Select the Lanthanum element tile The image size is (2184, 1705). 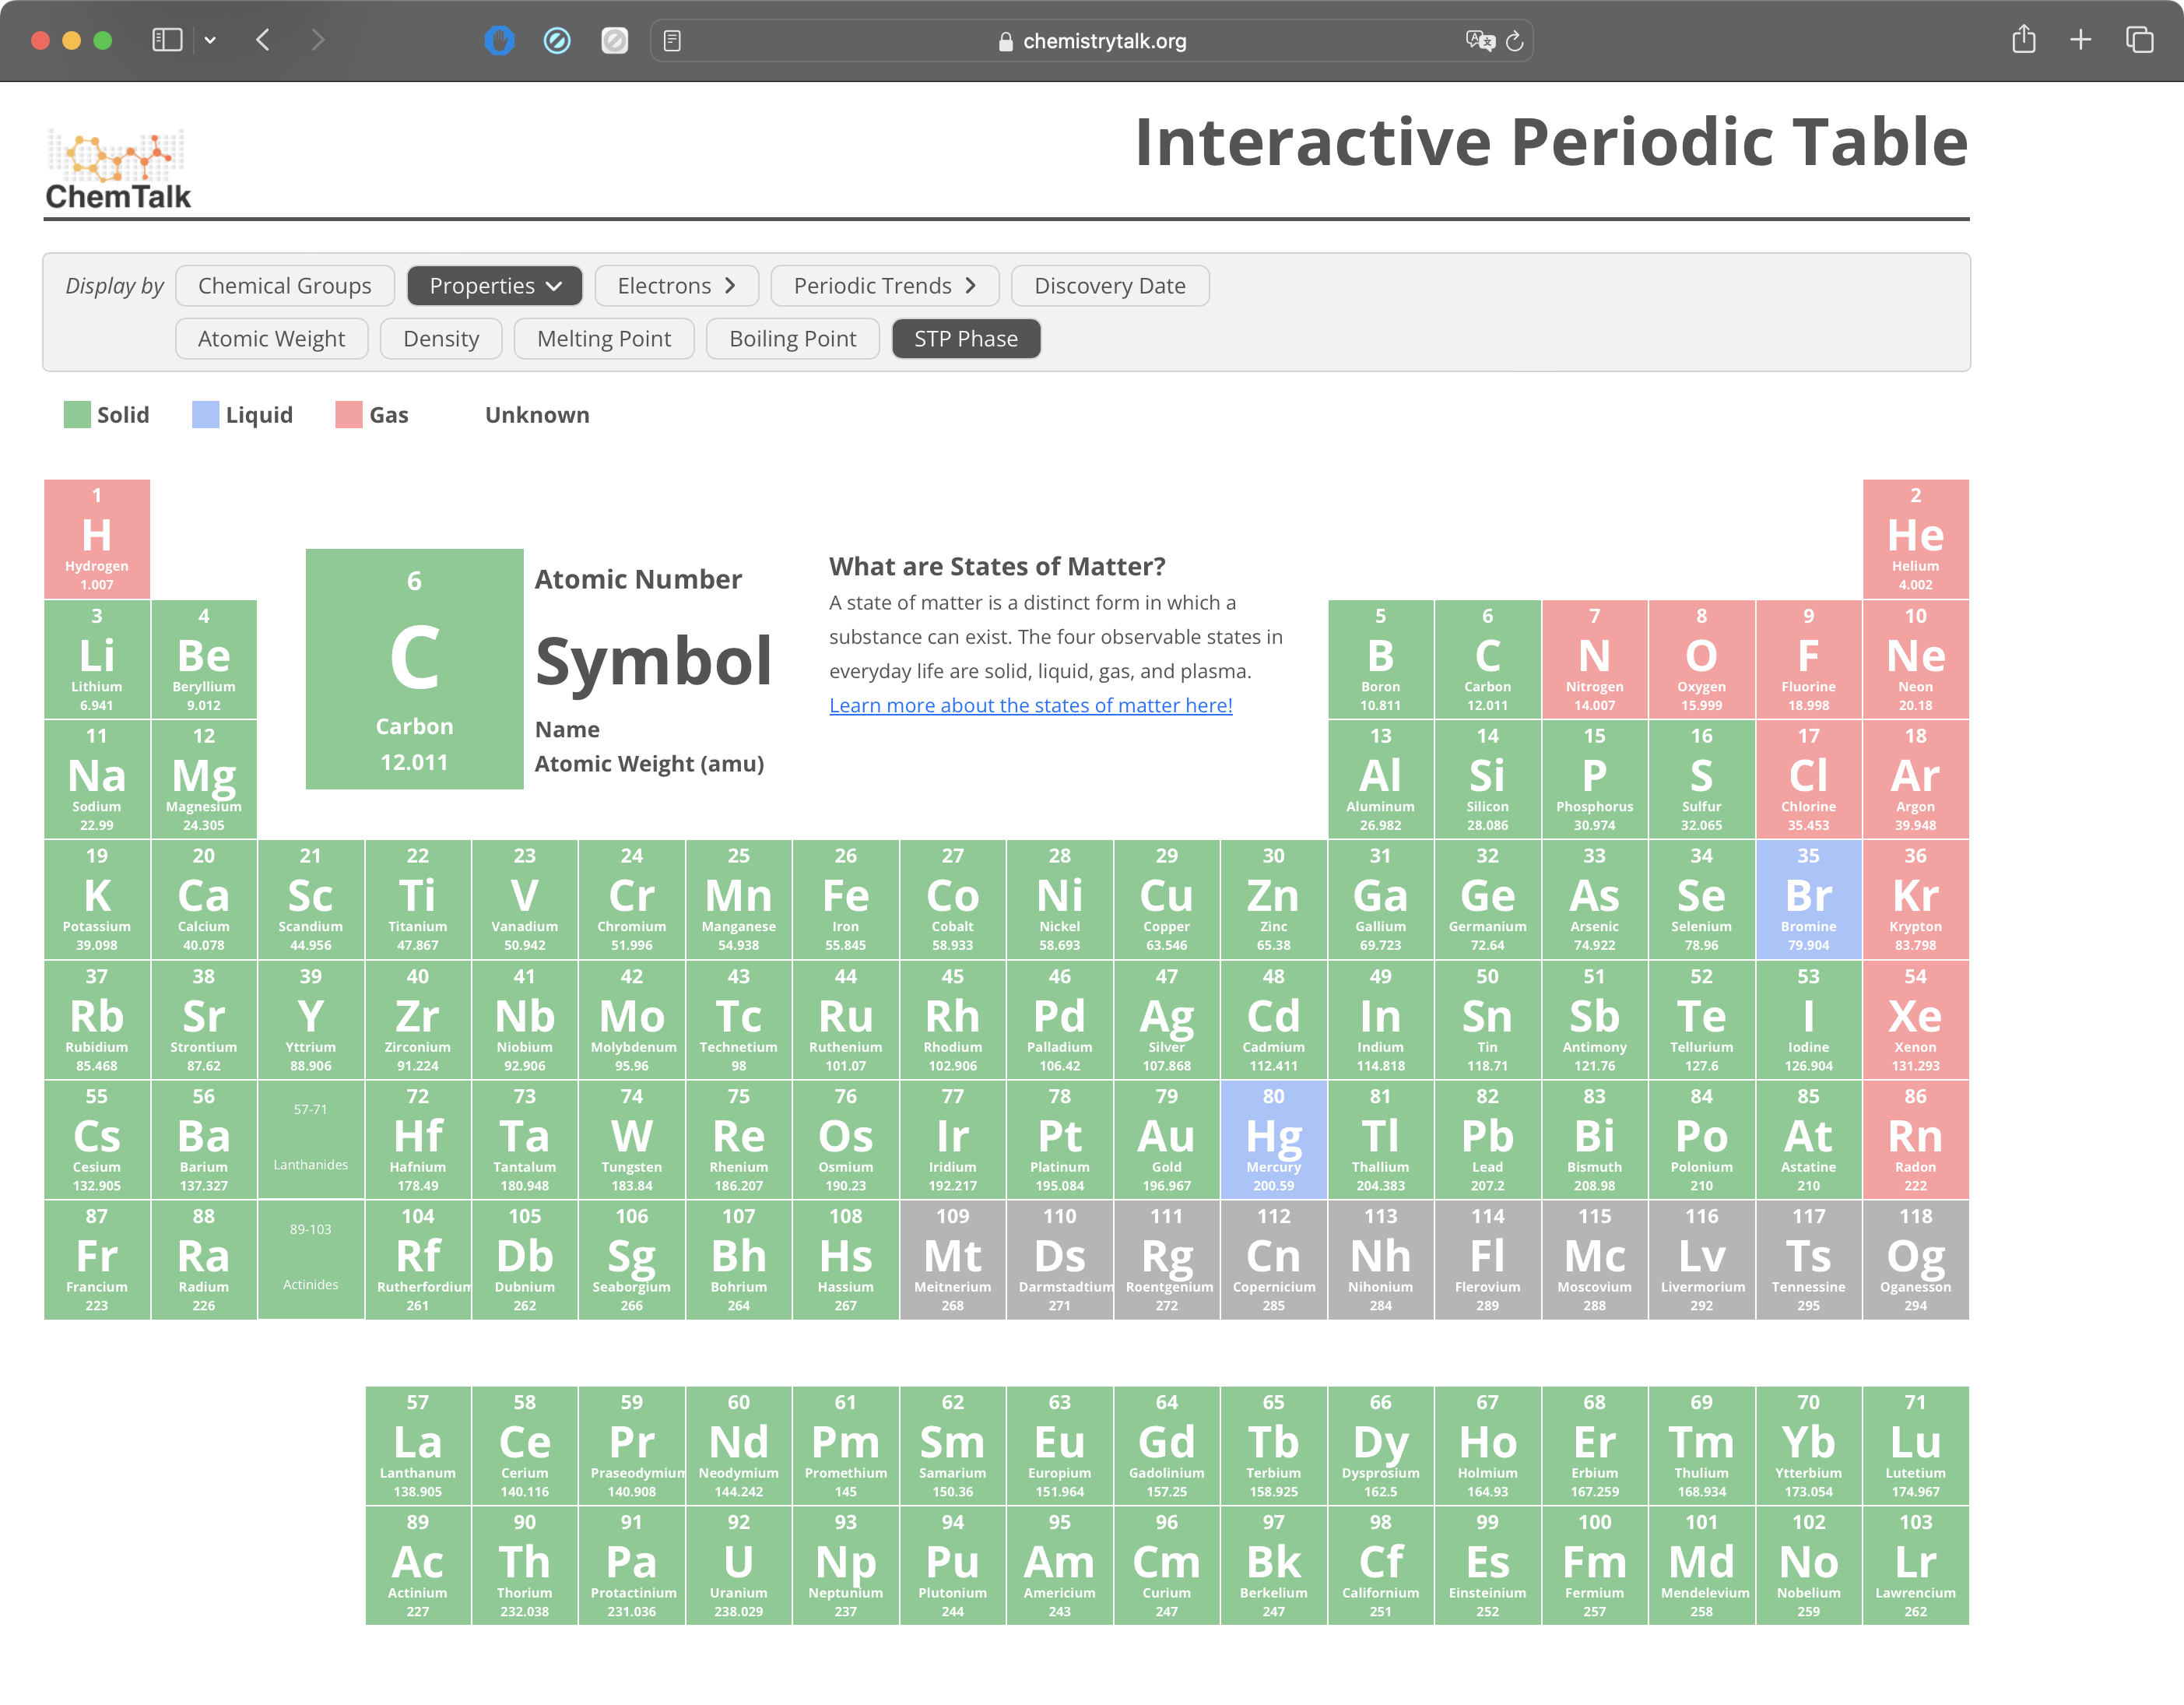click(x=418, y=1446)
